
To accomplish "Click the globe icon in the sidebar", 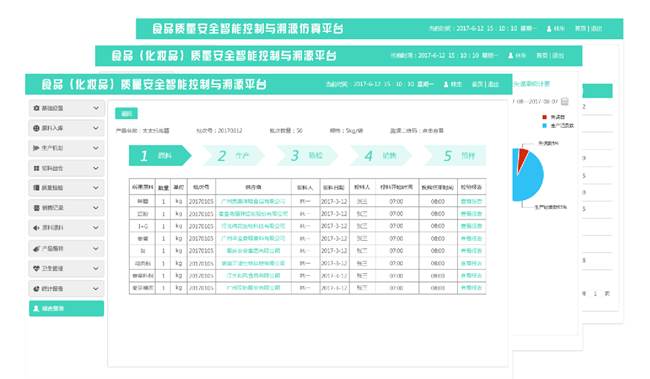I will coord(36,128).
